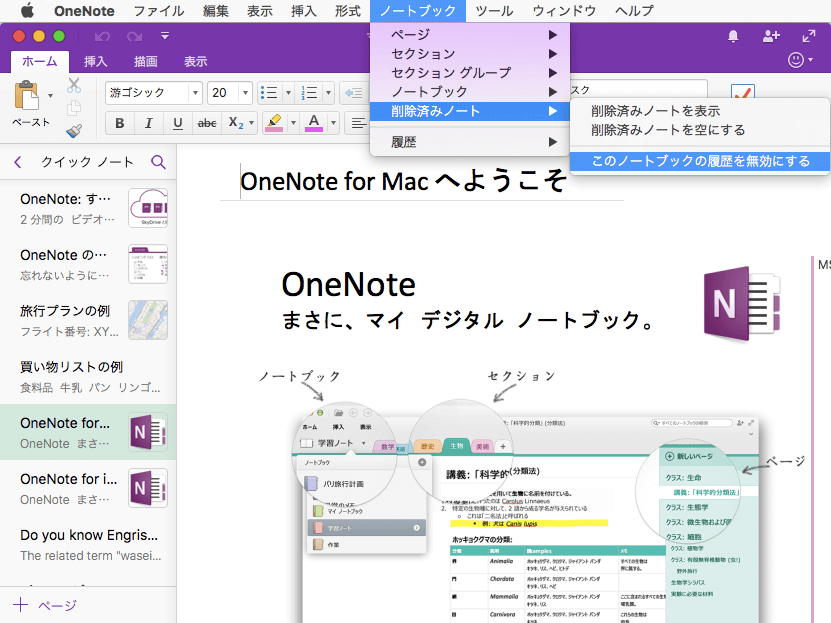Open the font size 20 dropdown
This screenshot has width=831, height=623.
pos(245,93)
